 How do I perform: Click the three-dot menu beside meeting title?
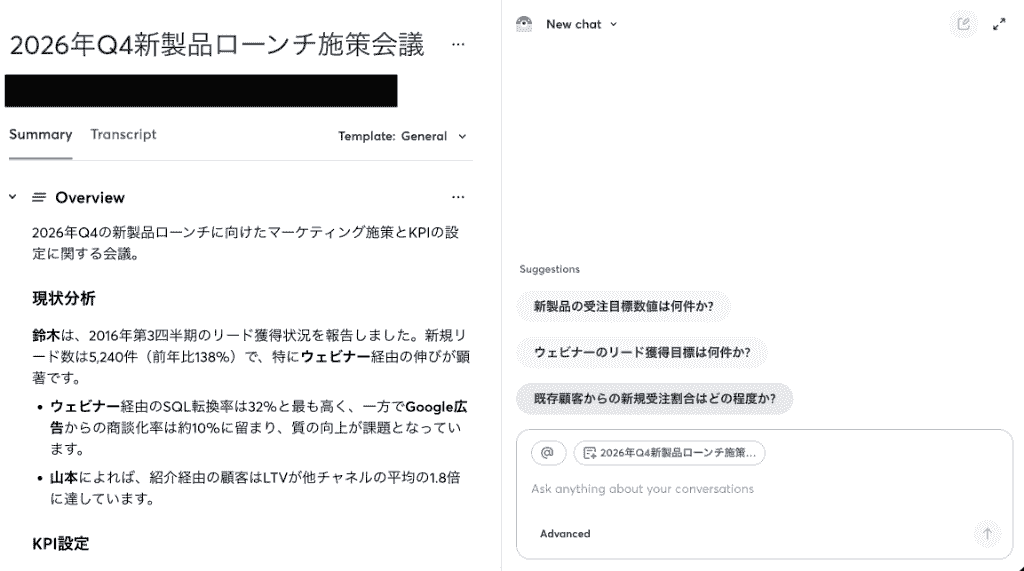(x=458, y=44)
